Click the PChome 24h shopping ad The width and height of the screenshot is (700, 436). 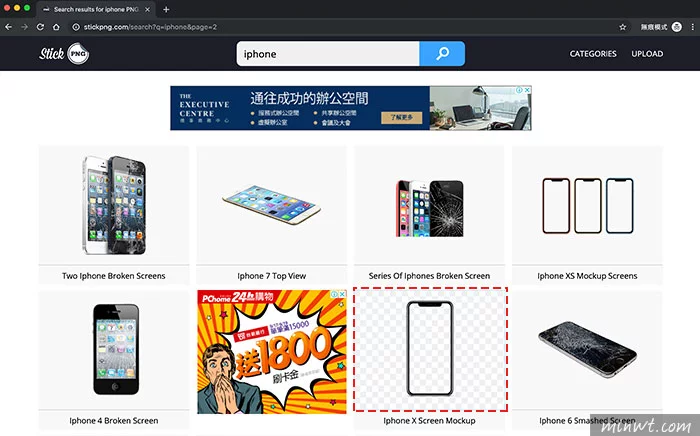271,352
